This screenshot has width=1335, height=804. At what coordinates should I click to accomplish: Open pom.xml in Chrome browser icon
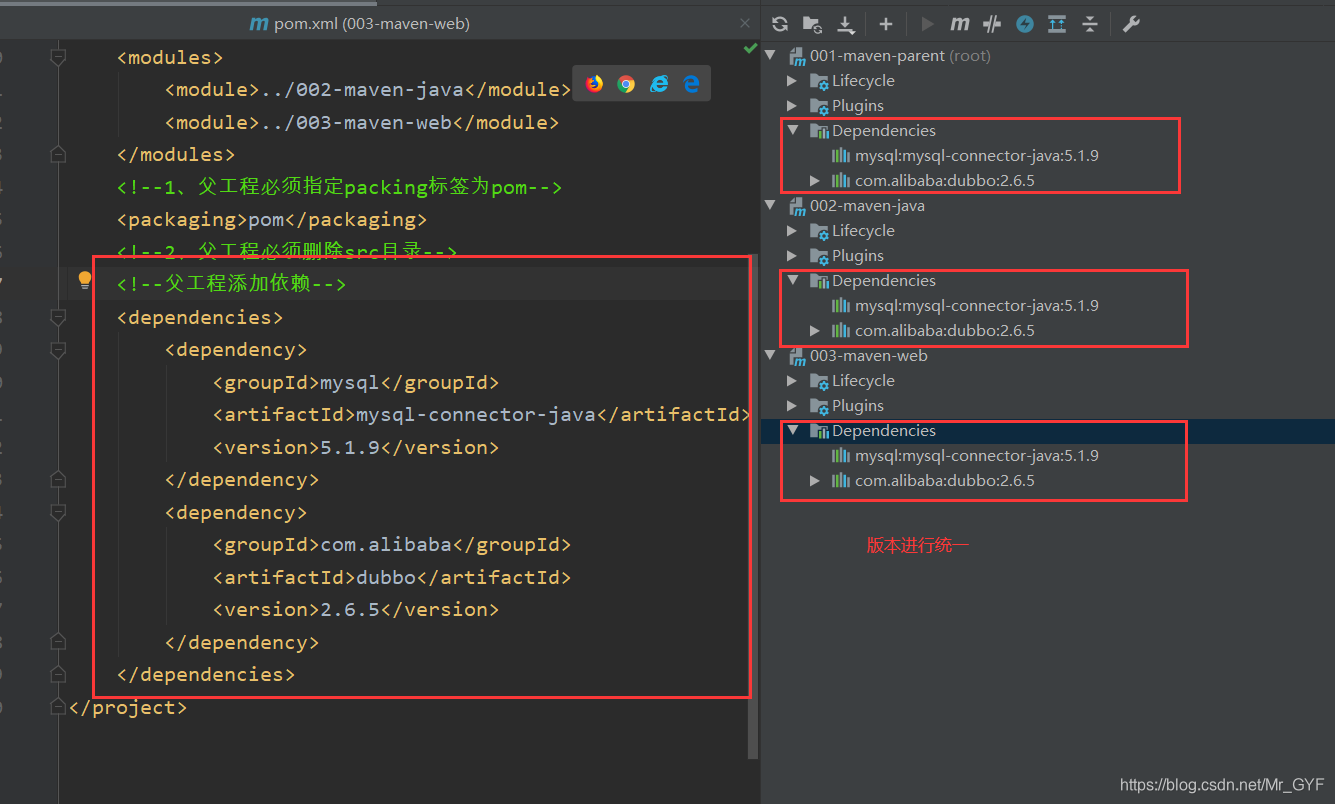pos(626,84)
